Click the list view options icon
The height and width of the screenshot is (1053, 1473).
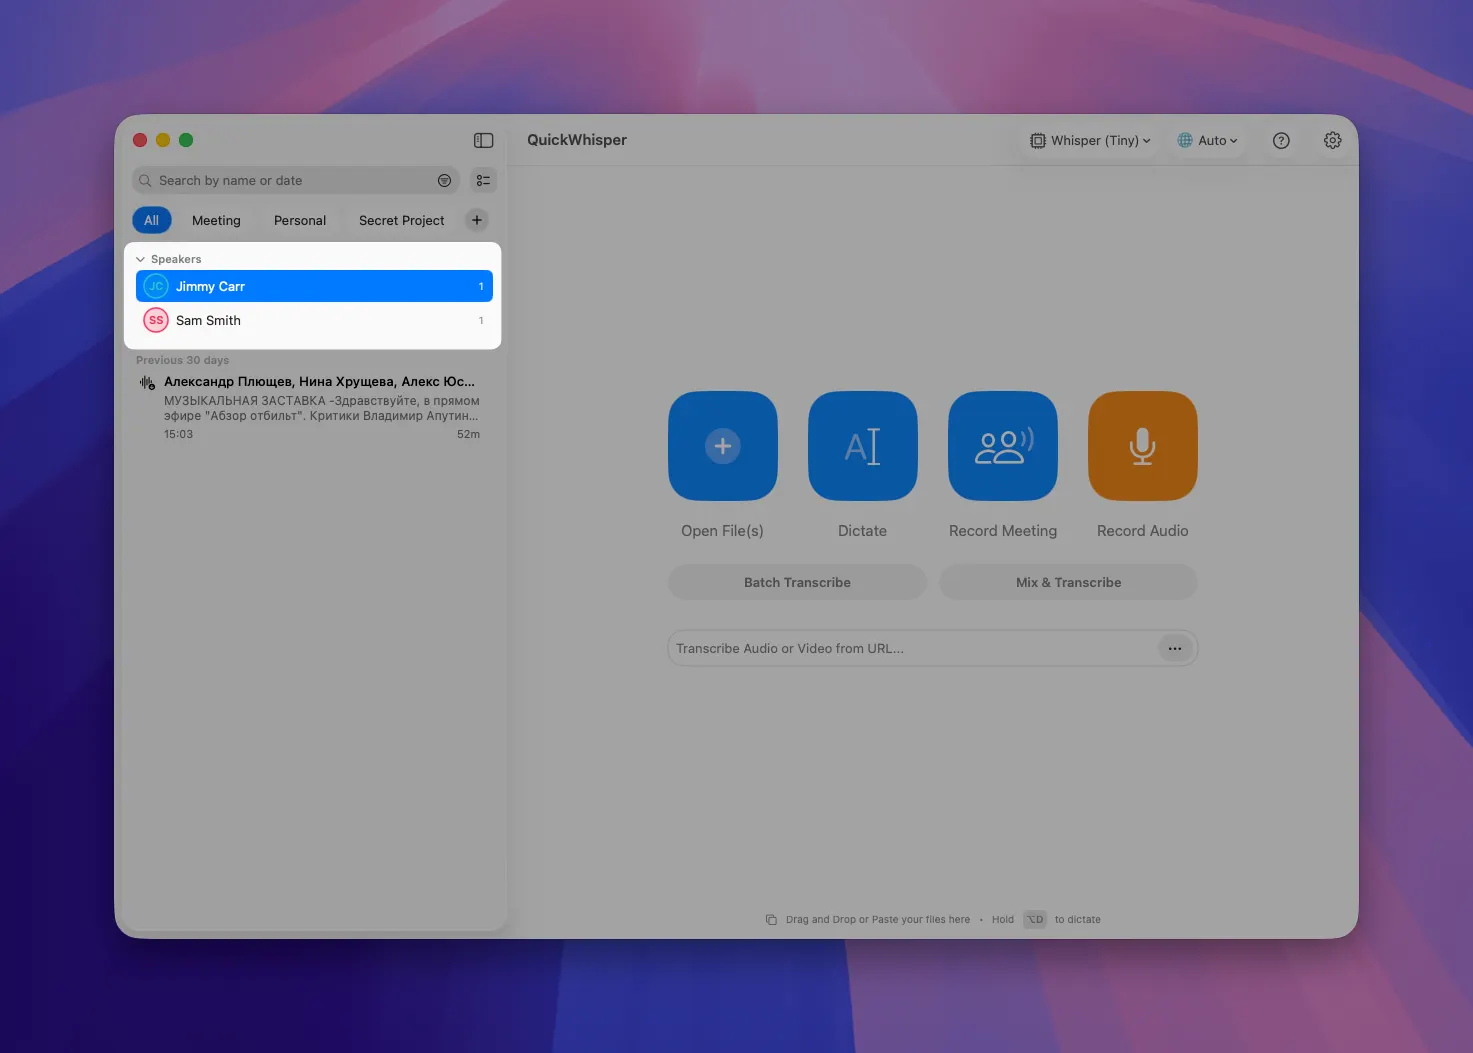point(483,180)
